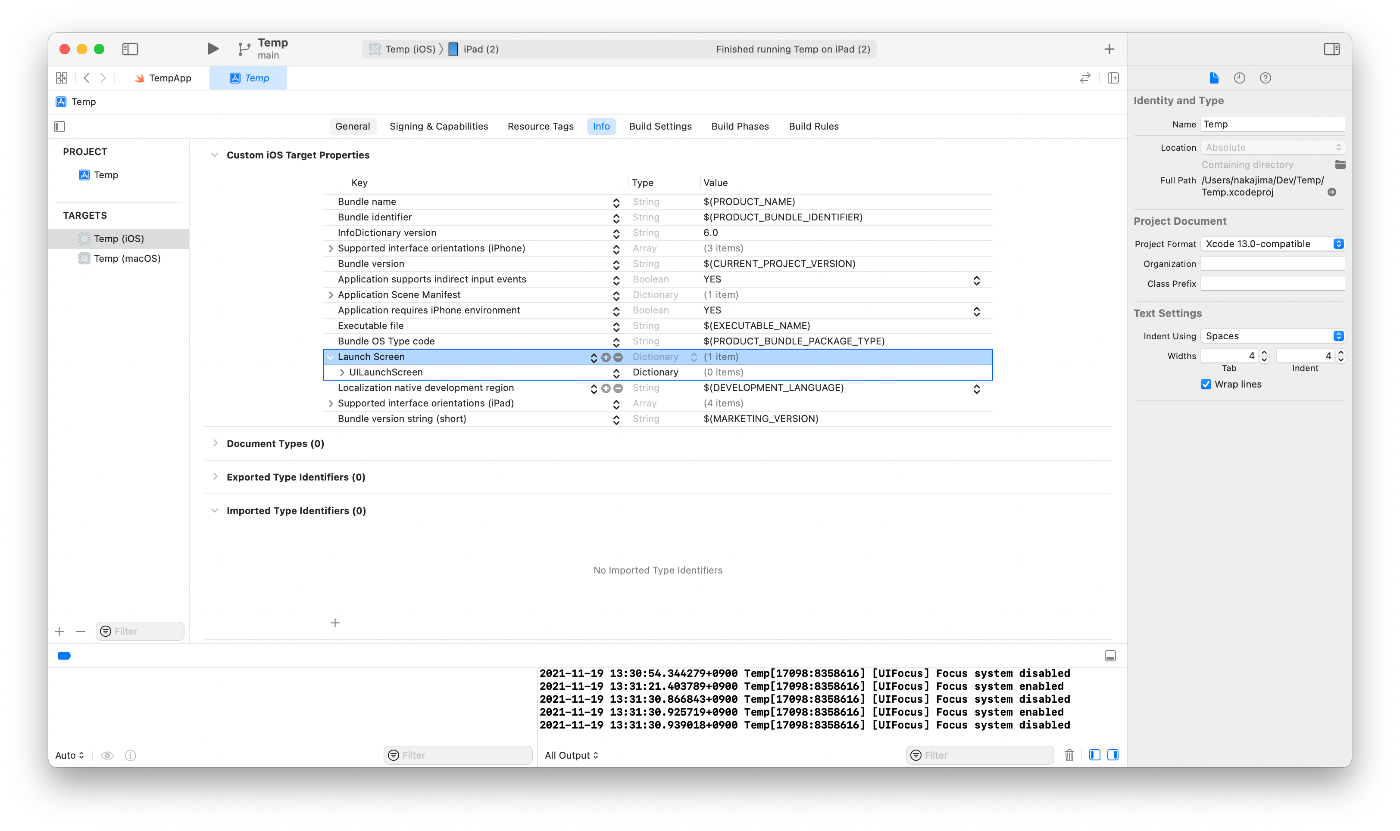Viewport: 1400px width, 831px height.
Task: Click the Organization field
Action: 1273,264
